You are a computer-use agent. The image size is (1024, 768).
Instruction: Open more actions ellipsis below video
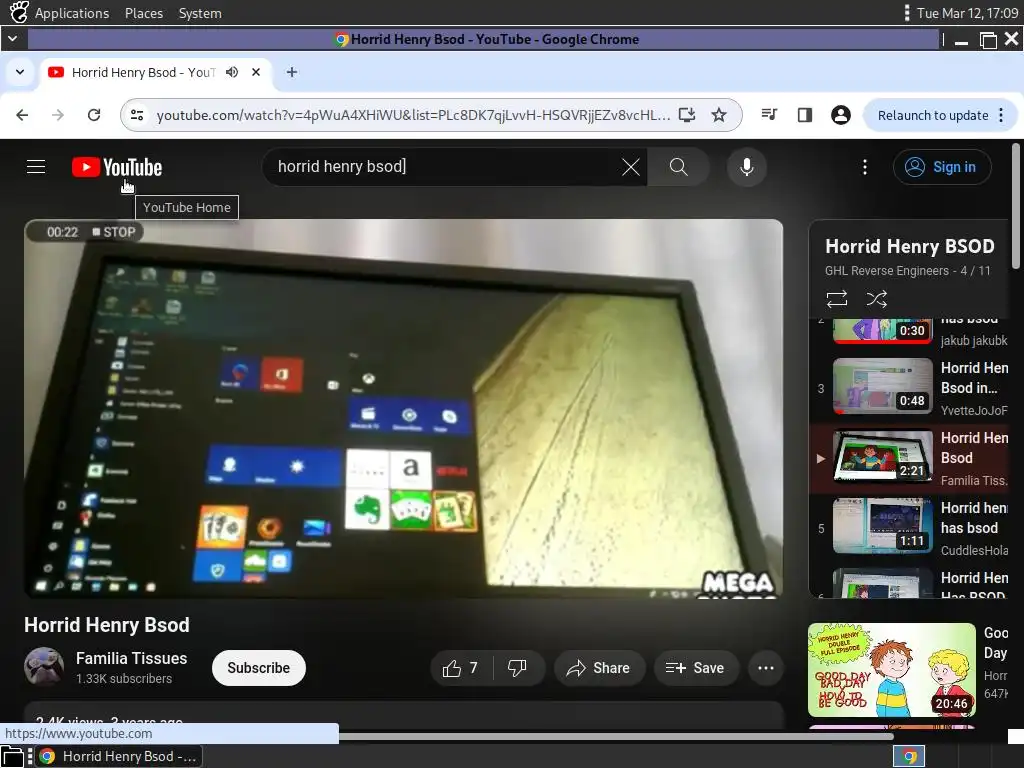pyautogui.click(x=765, y=668)
